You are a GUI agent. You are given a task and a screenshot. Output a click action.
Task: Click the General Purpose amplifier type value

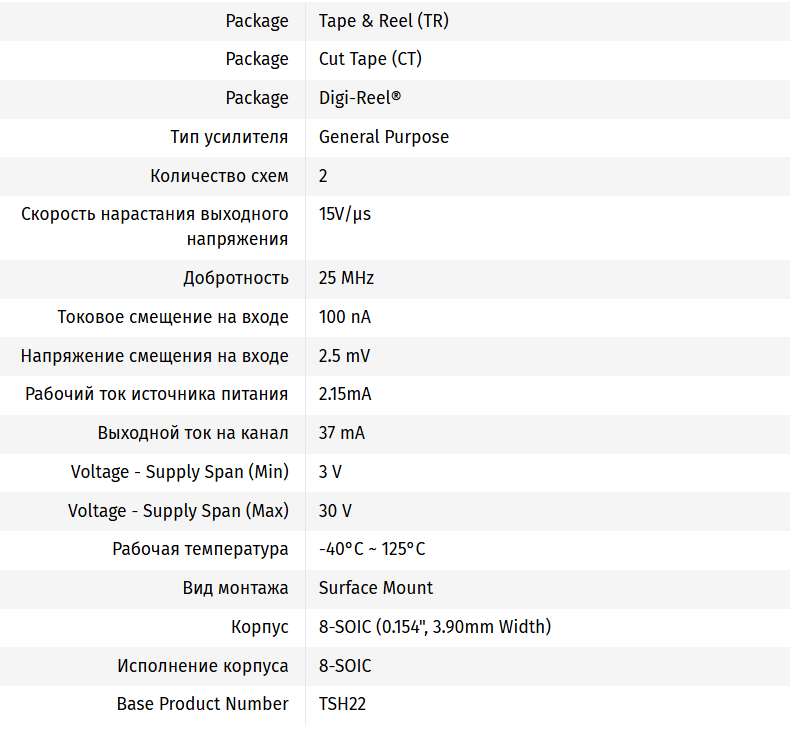(384, 137)
